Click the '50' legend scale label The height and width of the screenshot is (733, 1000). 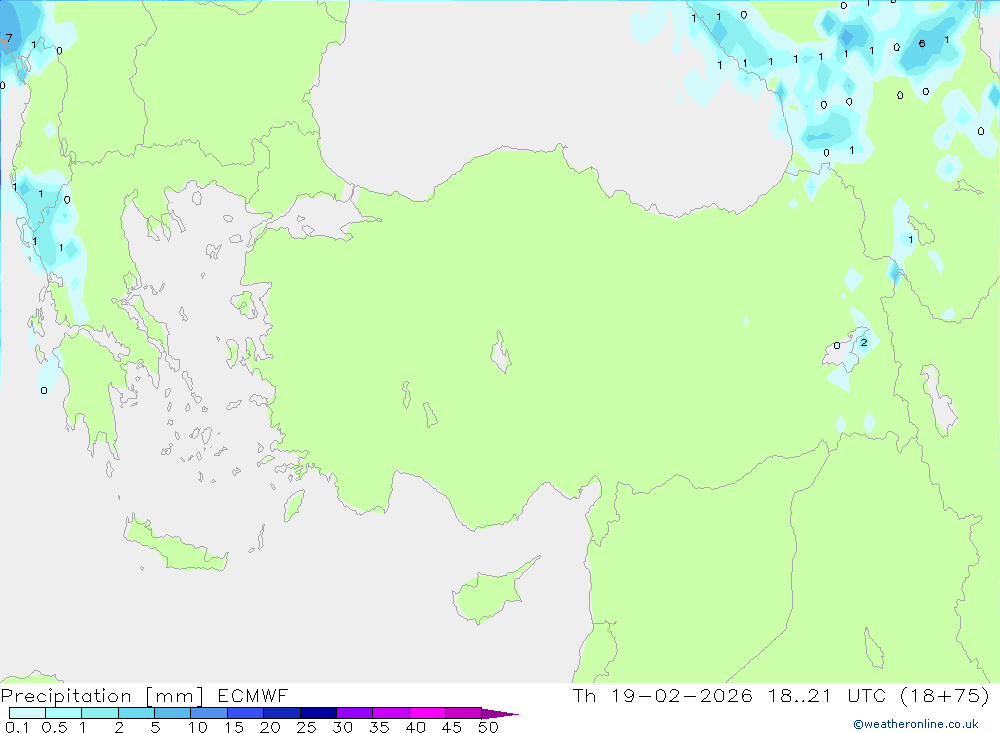pyautogui.click(x=488, y=727)
